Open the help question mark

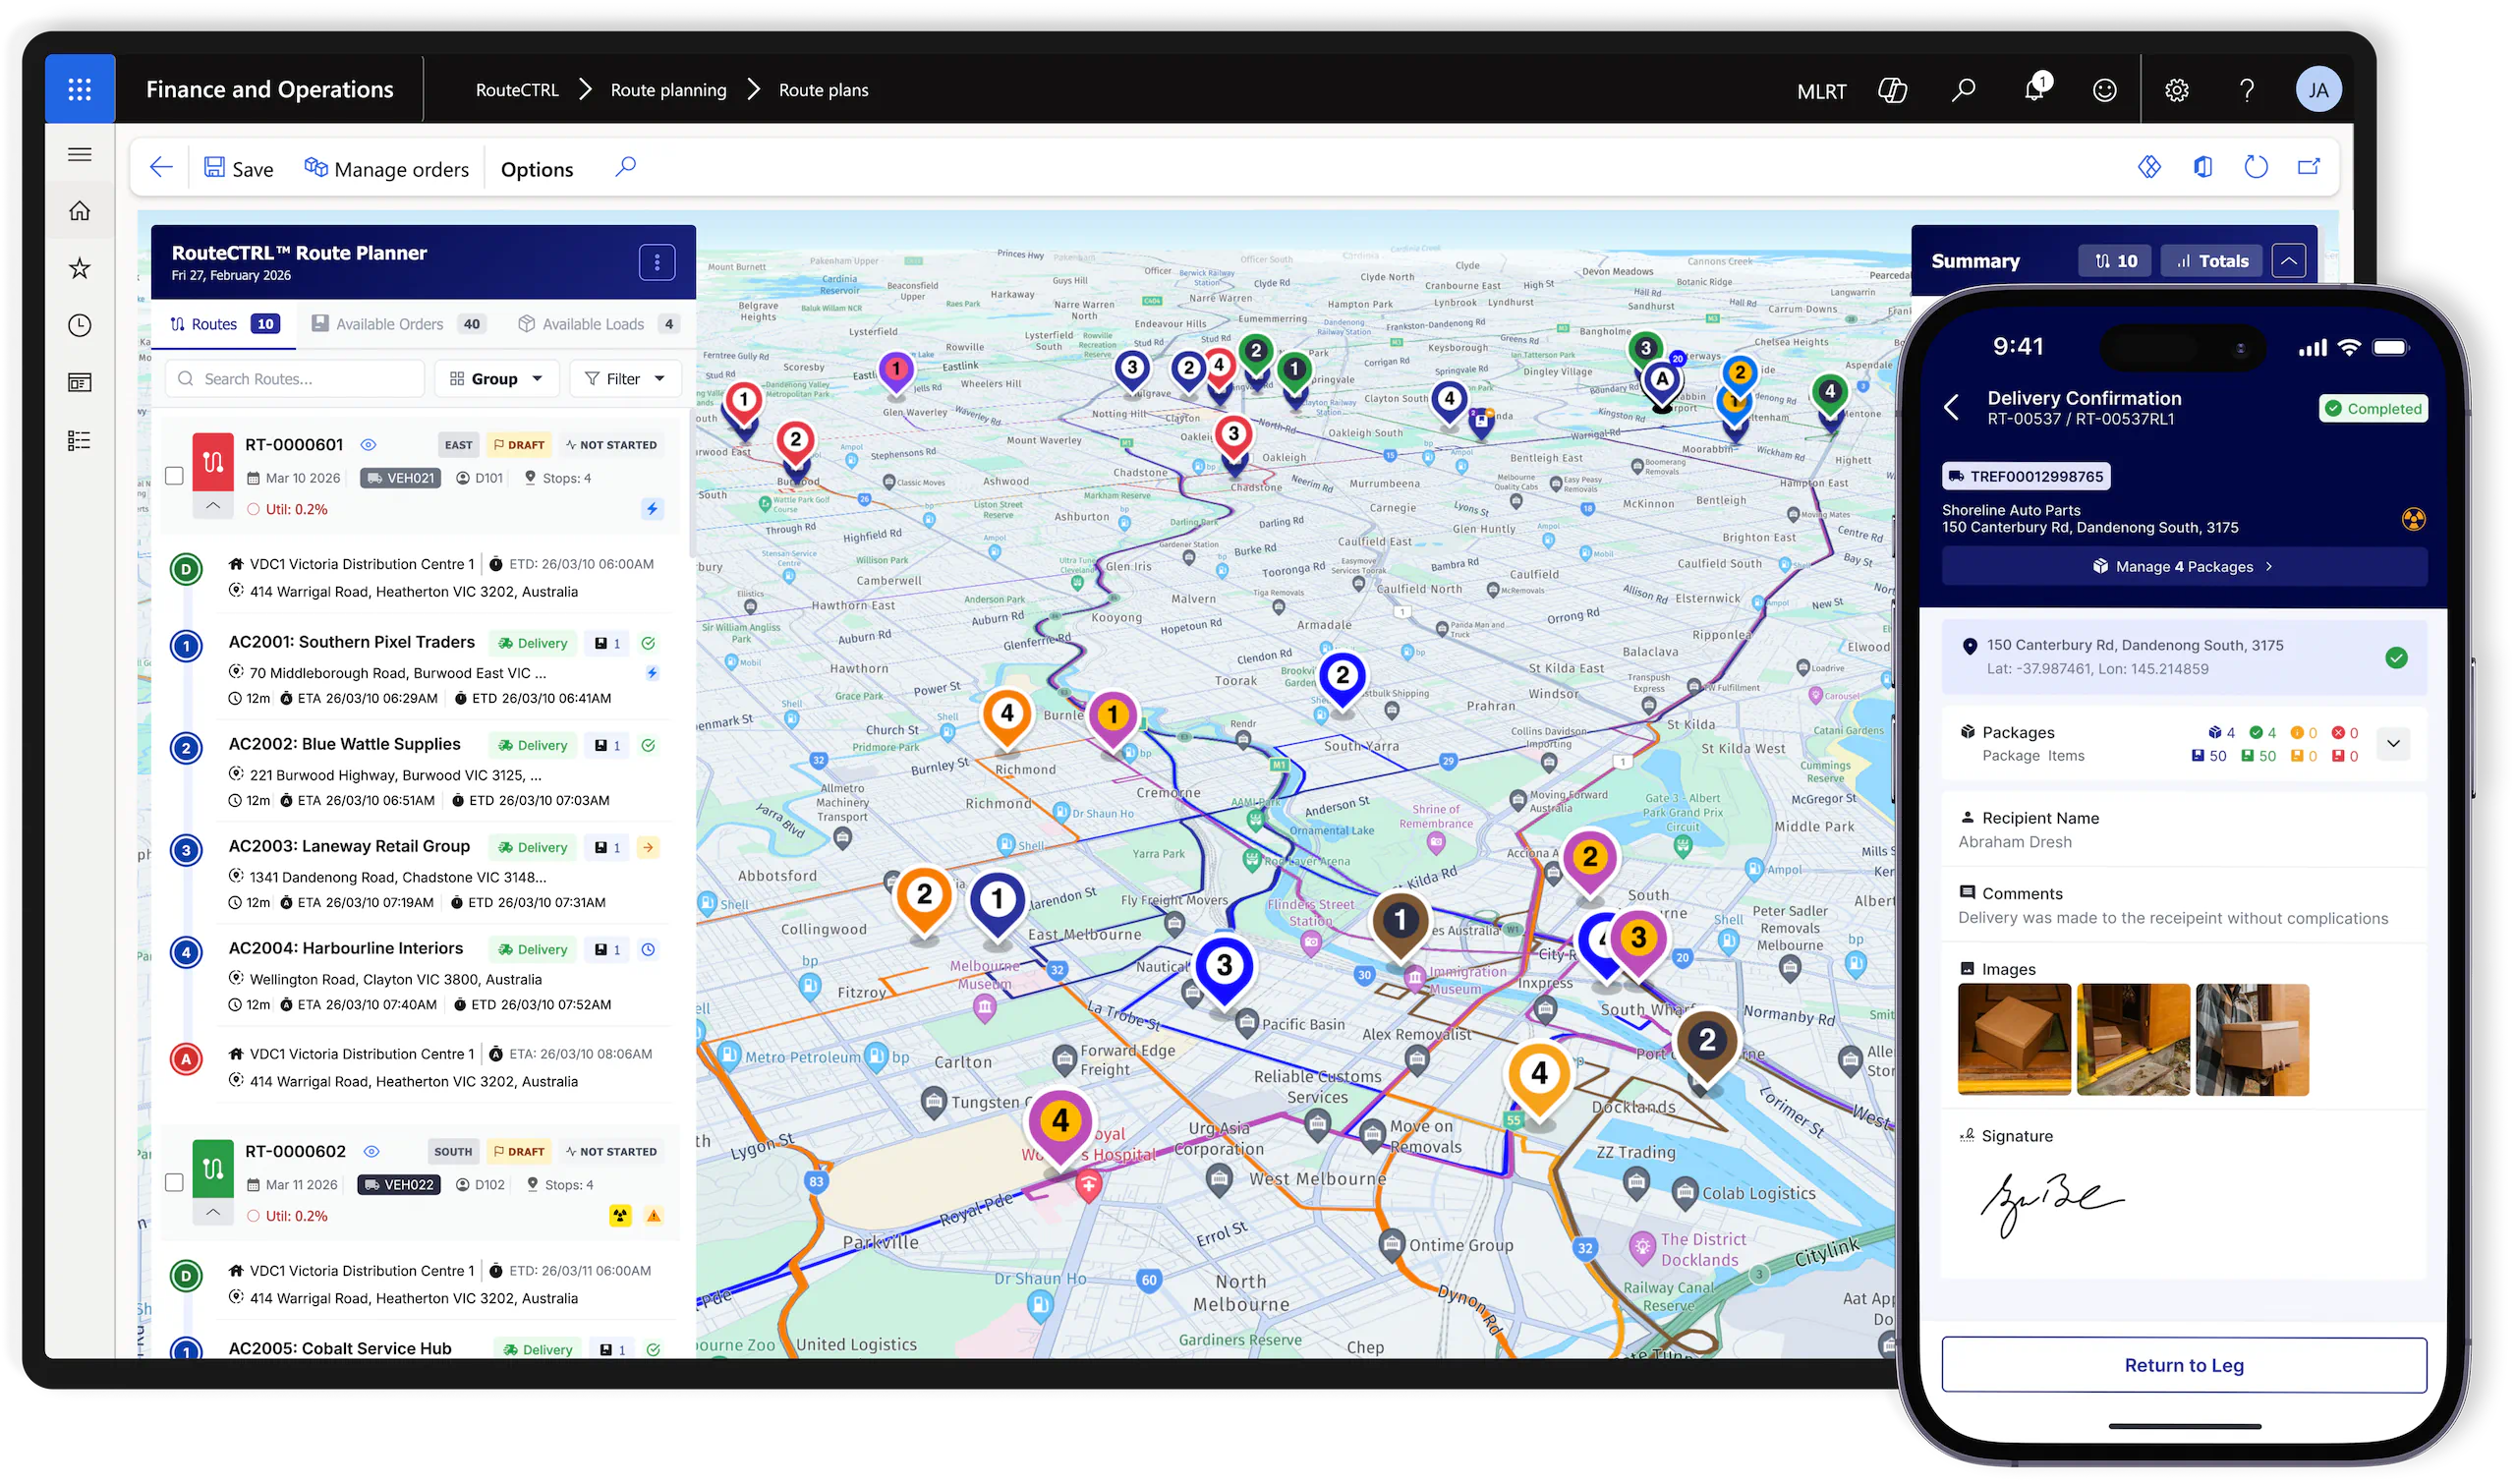click(2248, 91)
